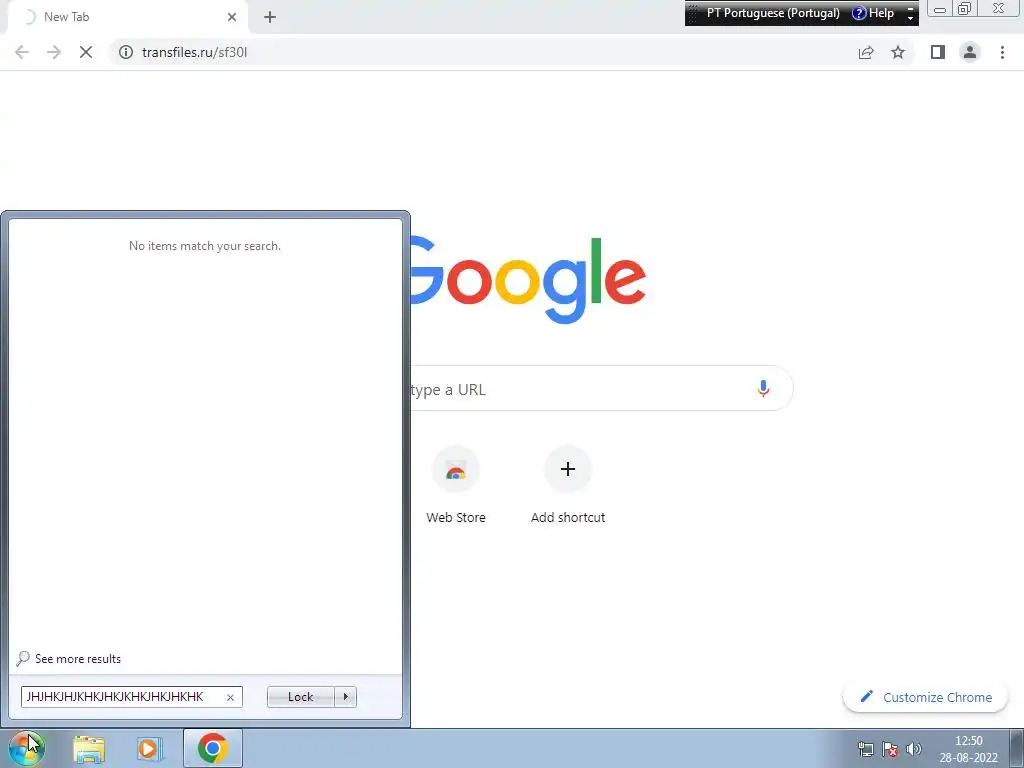The width and height of the screenshot is (1024, 768).
Task: Open a new browser tab
Action: pyautogui.click(x=270, y=17)
